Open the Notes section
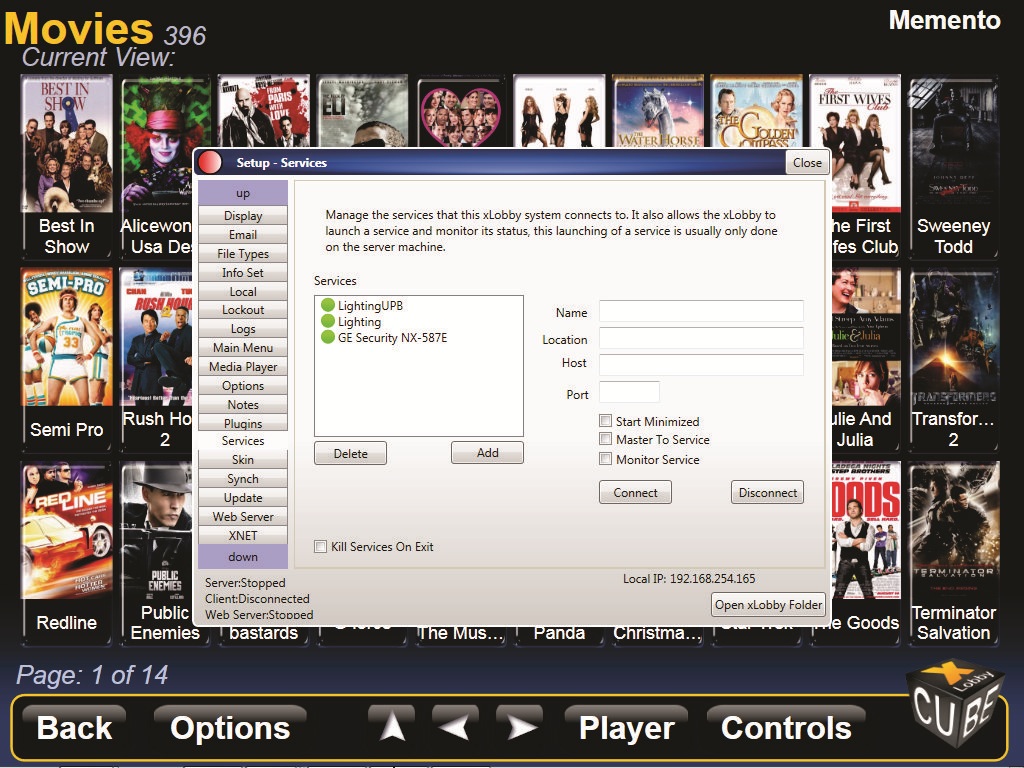 click(x=243, y=404)
